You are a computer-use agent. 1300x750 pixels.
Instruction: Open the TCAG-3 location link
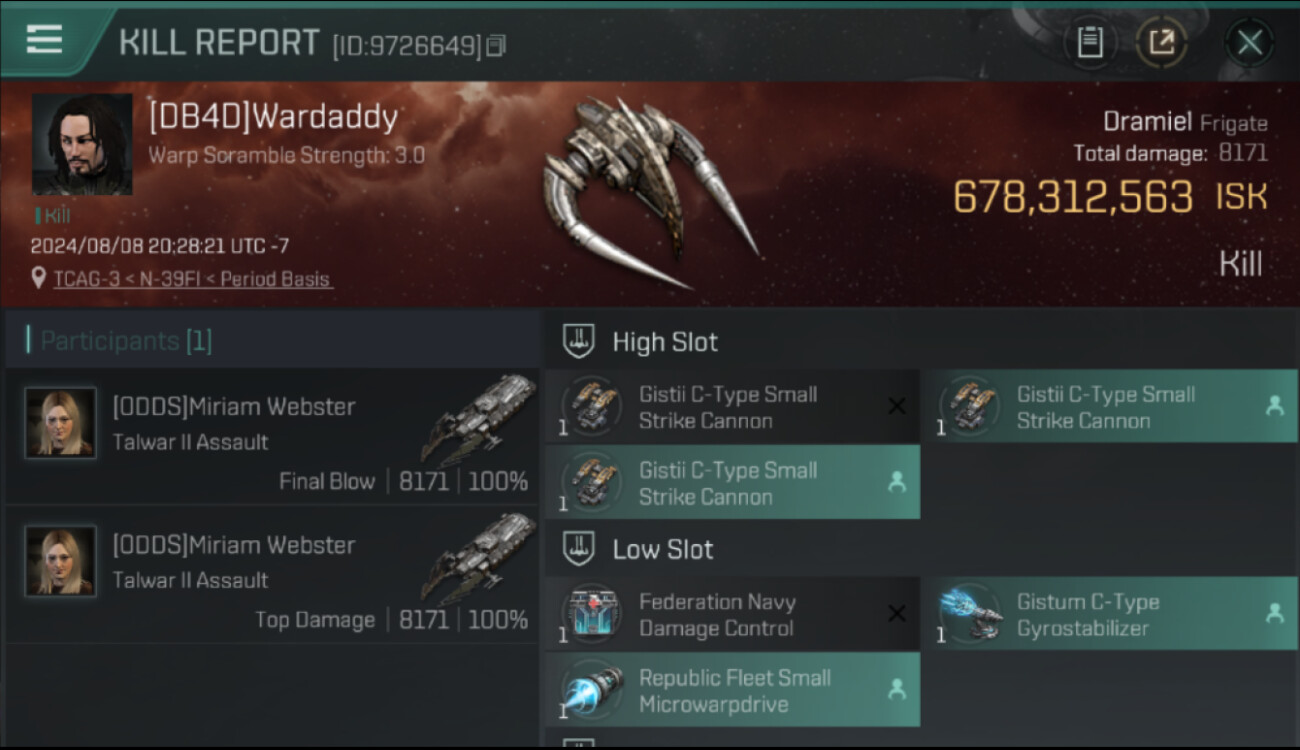point(192,279)
